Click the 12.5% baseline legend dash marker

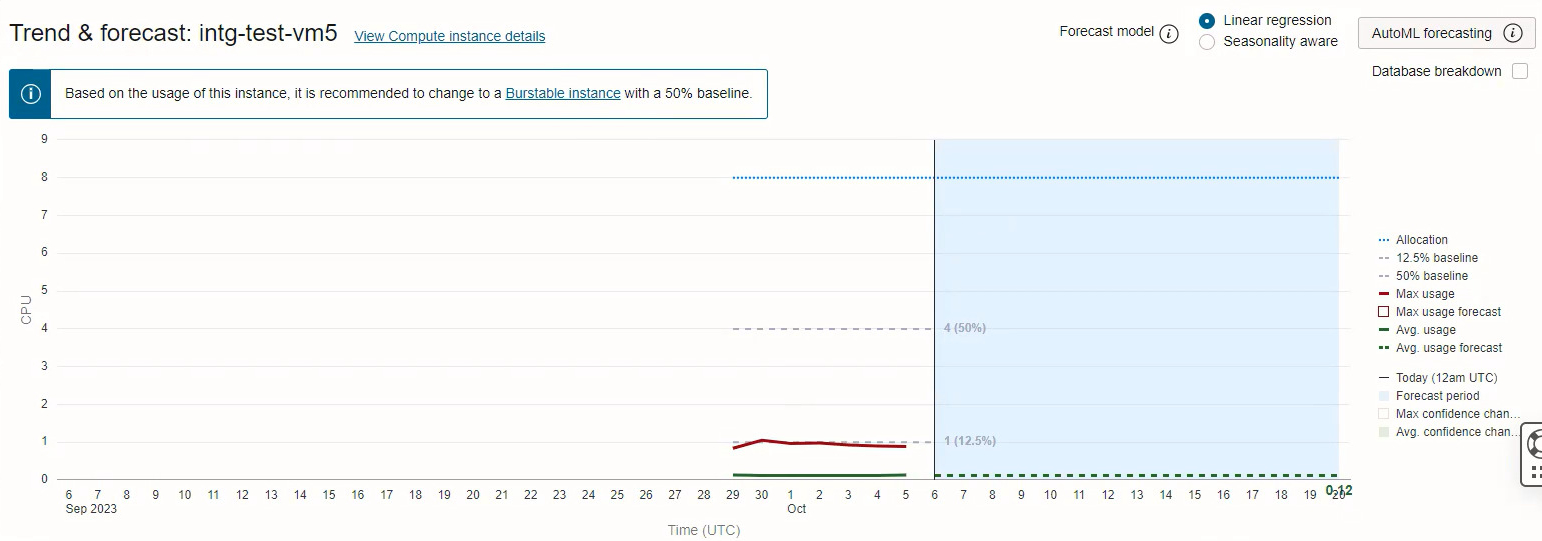[1384, 258]
